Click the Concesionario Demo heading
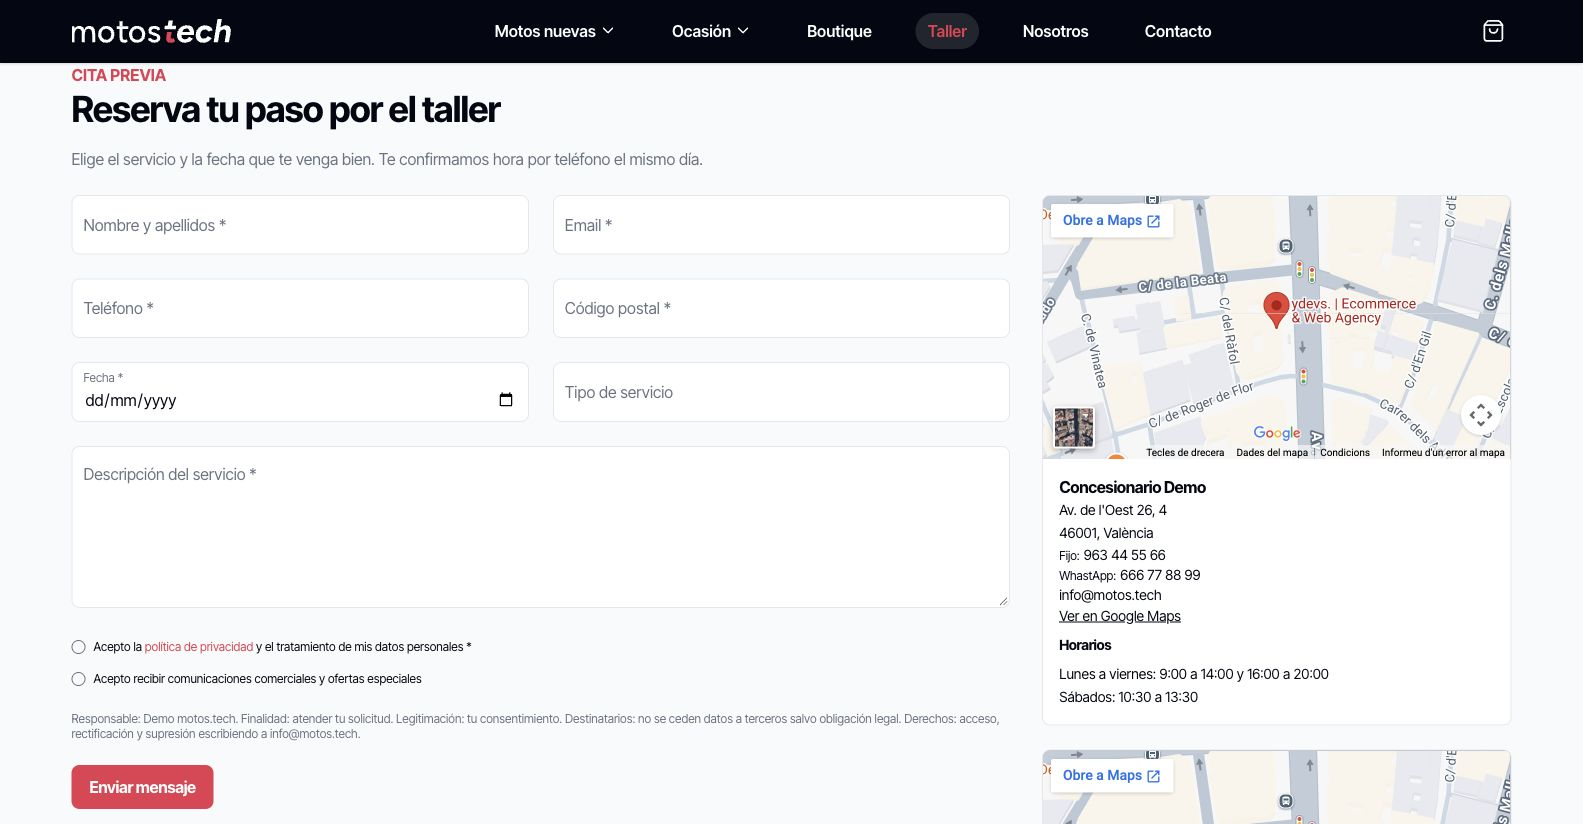Image resolution: width=1583 pixels, height=824 pixels. (x=1132, y=487)
